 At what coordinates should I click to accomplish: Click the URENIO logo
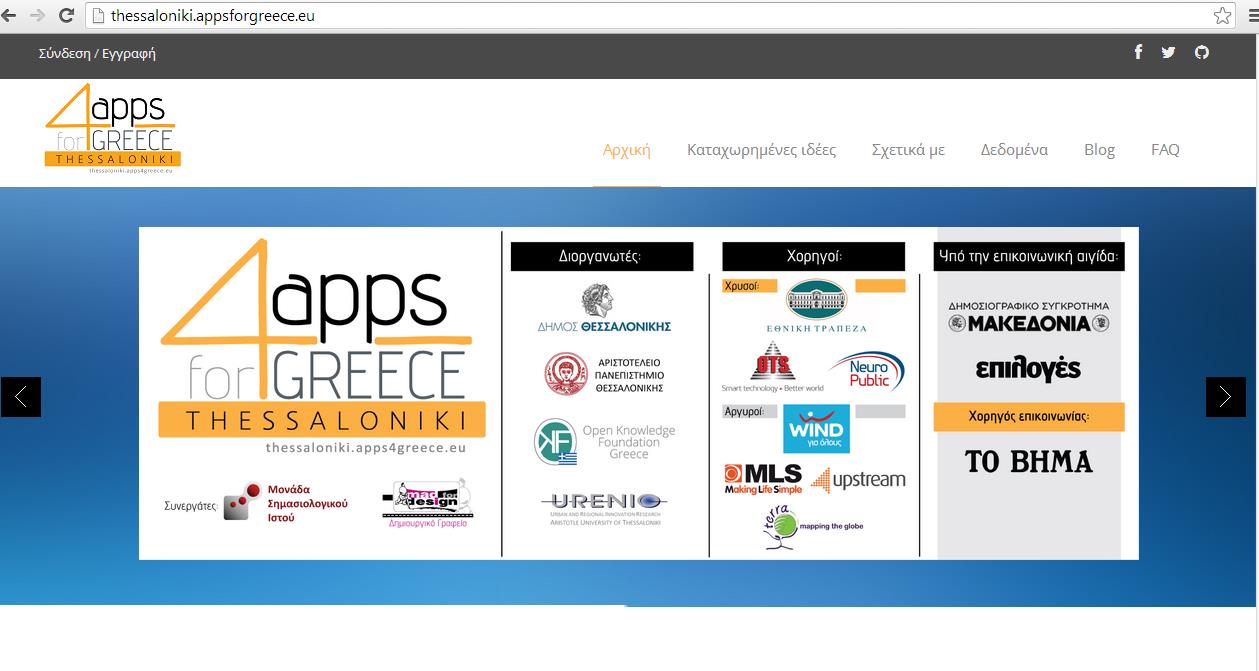603,508
